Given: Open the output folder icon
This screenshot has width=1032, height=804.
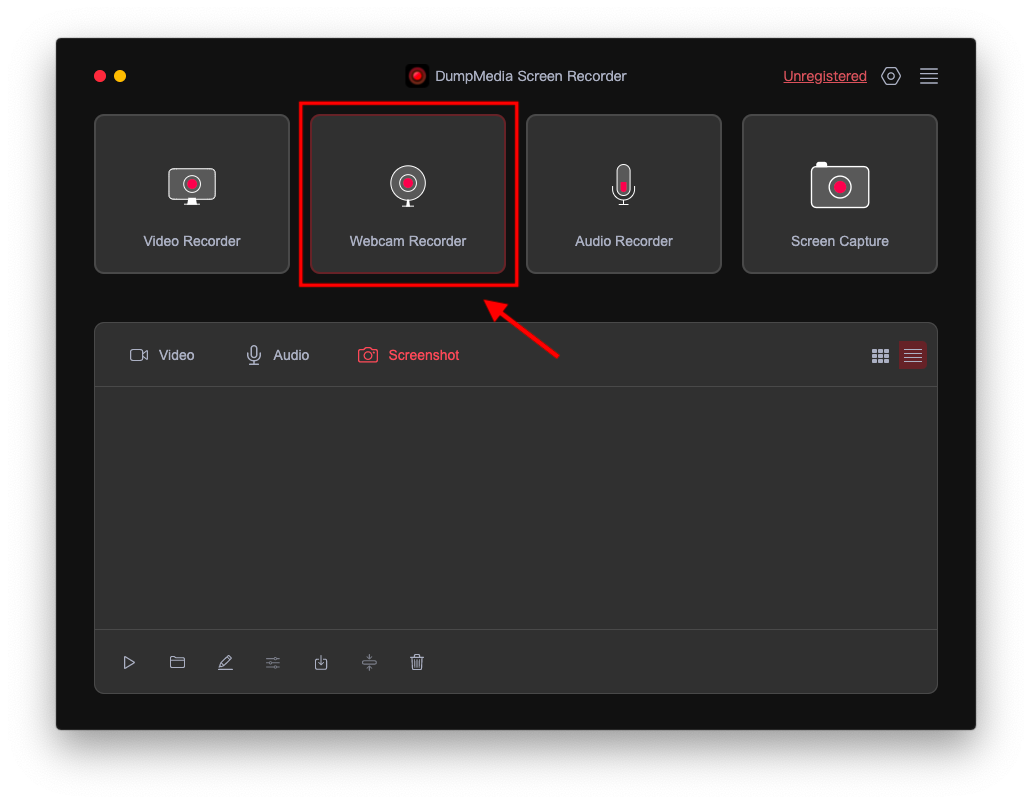Looking at the screenshot, I should click(177, 662).
